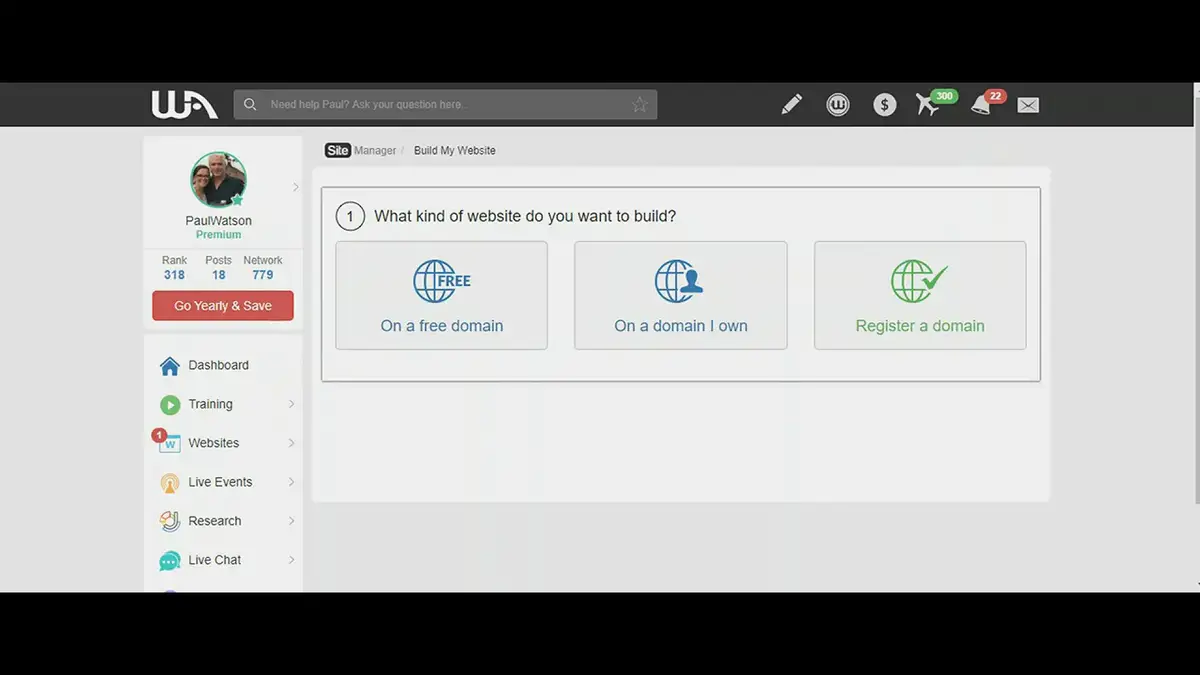Open the dollar sign affiliate icon

[884, 104]
